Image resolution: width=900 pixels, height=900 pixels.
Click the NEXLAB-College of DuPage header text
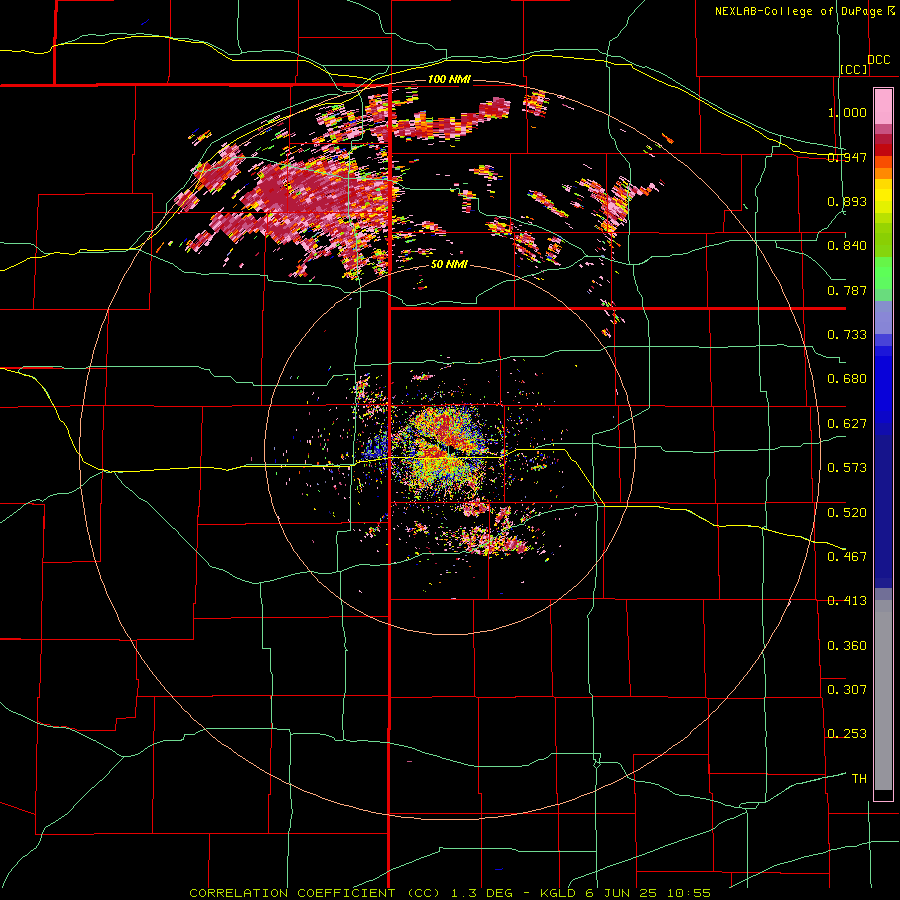pos(798,11)
